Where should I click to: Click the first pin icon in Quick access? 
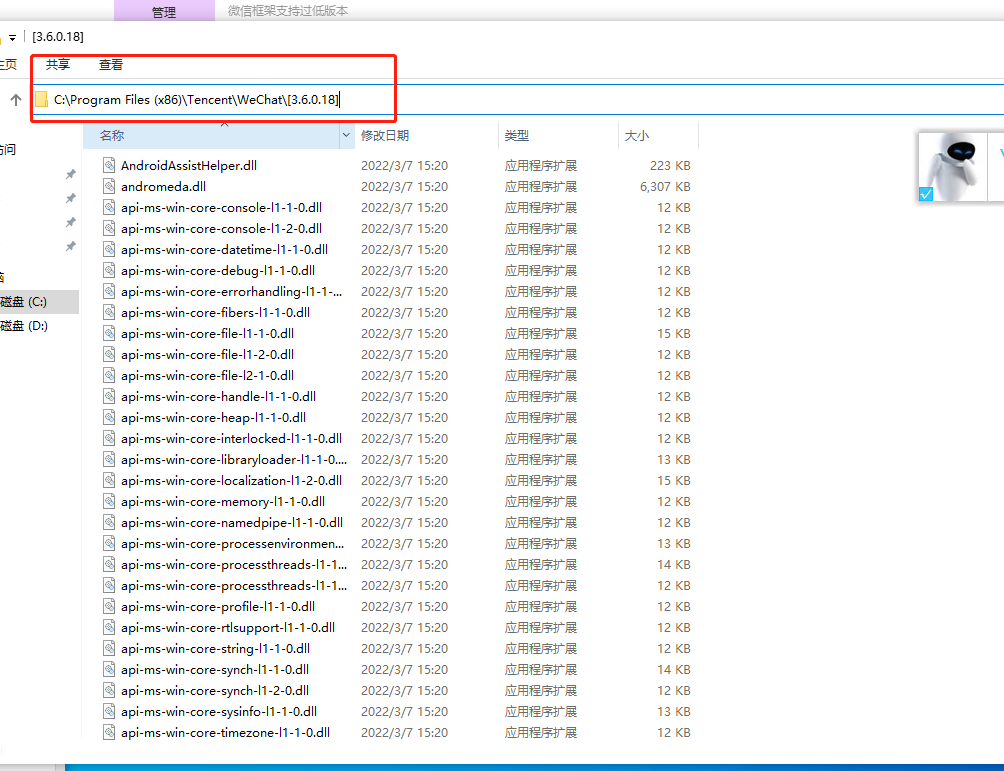pyautogui.click(x=70, y=174)
